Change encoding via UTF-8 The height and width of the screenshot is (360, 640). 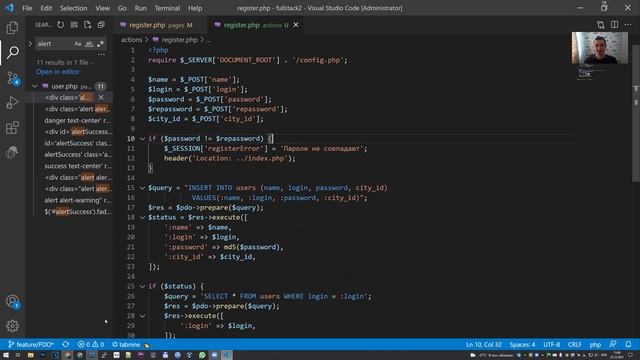click(x=552, y=344)
